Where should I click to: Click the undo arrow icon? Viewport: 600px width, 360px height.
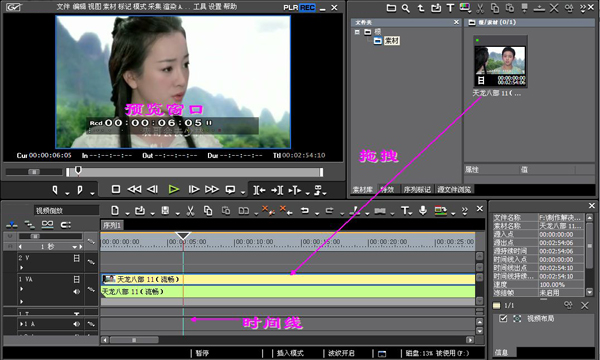point(305,210)
